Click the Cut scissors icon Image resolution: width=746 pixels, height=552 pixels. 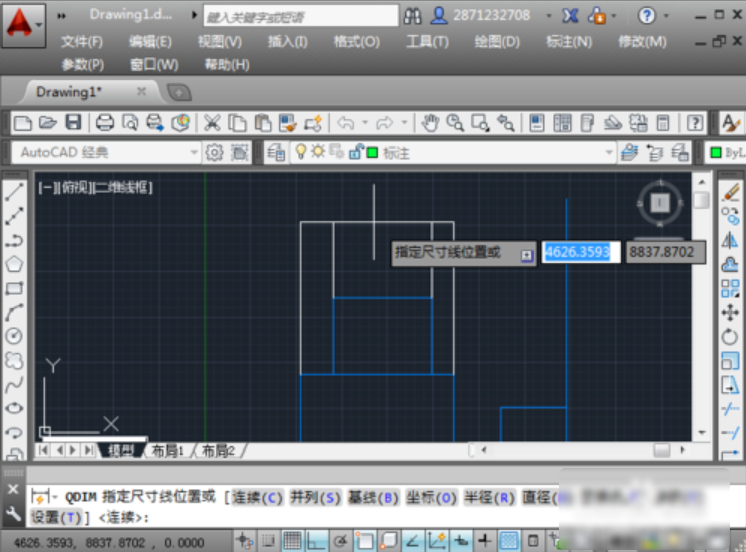point(212,123)
